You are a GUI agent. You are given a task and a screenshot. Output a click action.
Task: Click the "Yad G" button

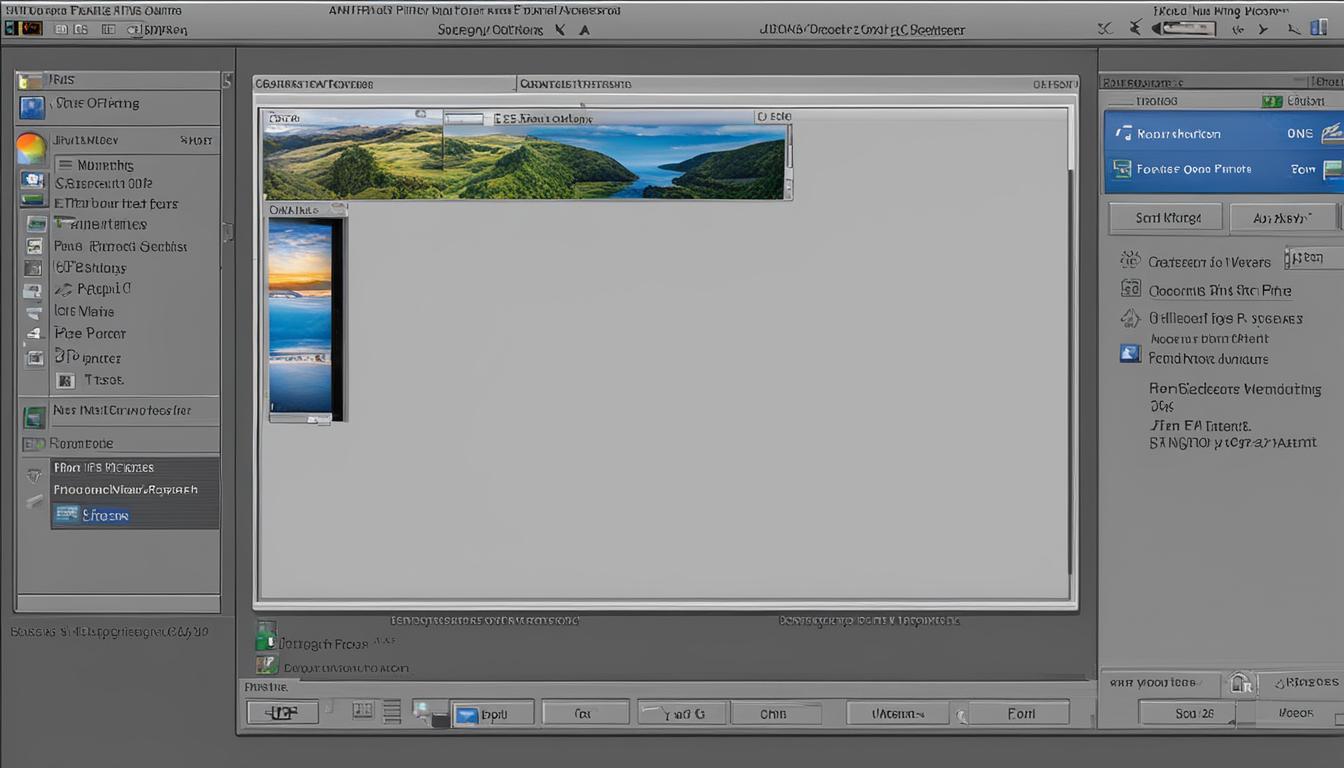[x=680, y=714]
